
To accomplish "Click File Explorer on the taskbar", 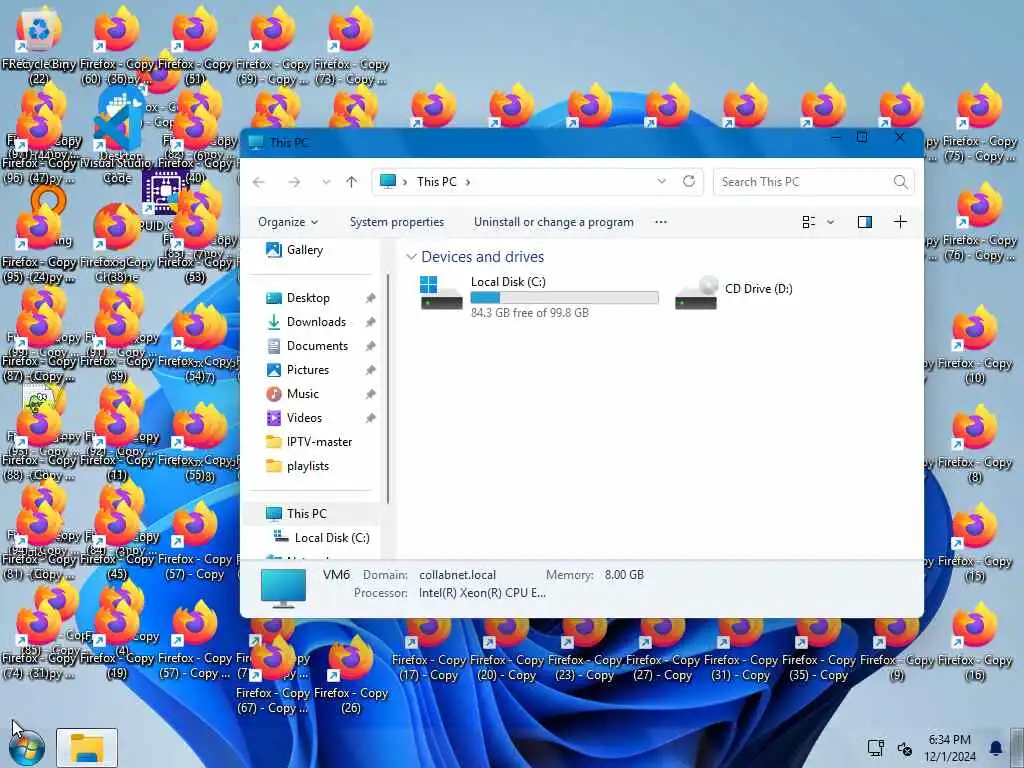I will pyautogui.click(x=87, y=748).
